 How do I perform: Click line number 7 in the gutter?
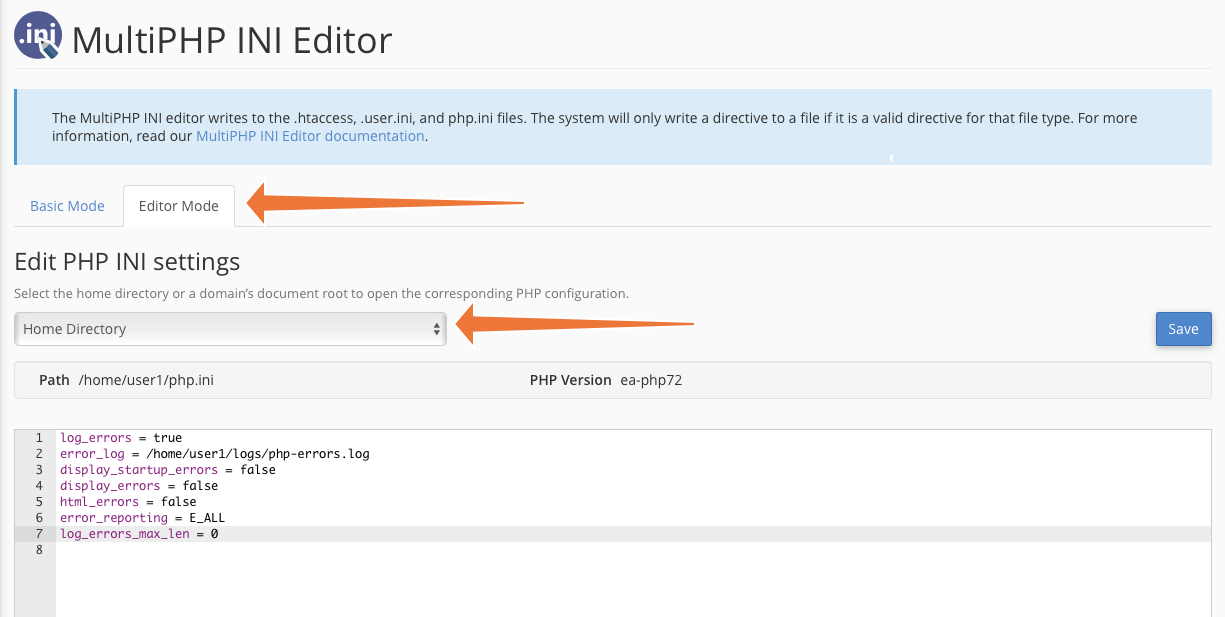click(x=37, y=533)
